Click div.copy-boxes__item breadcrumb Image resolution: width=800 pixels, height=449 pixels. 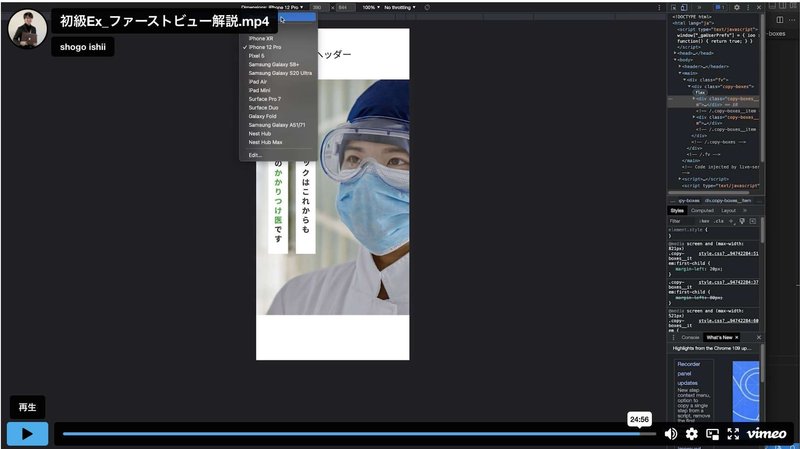point(728,201)
